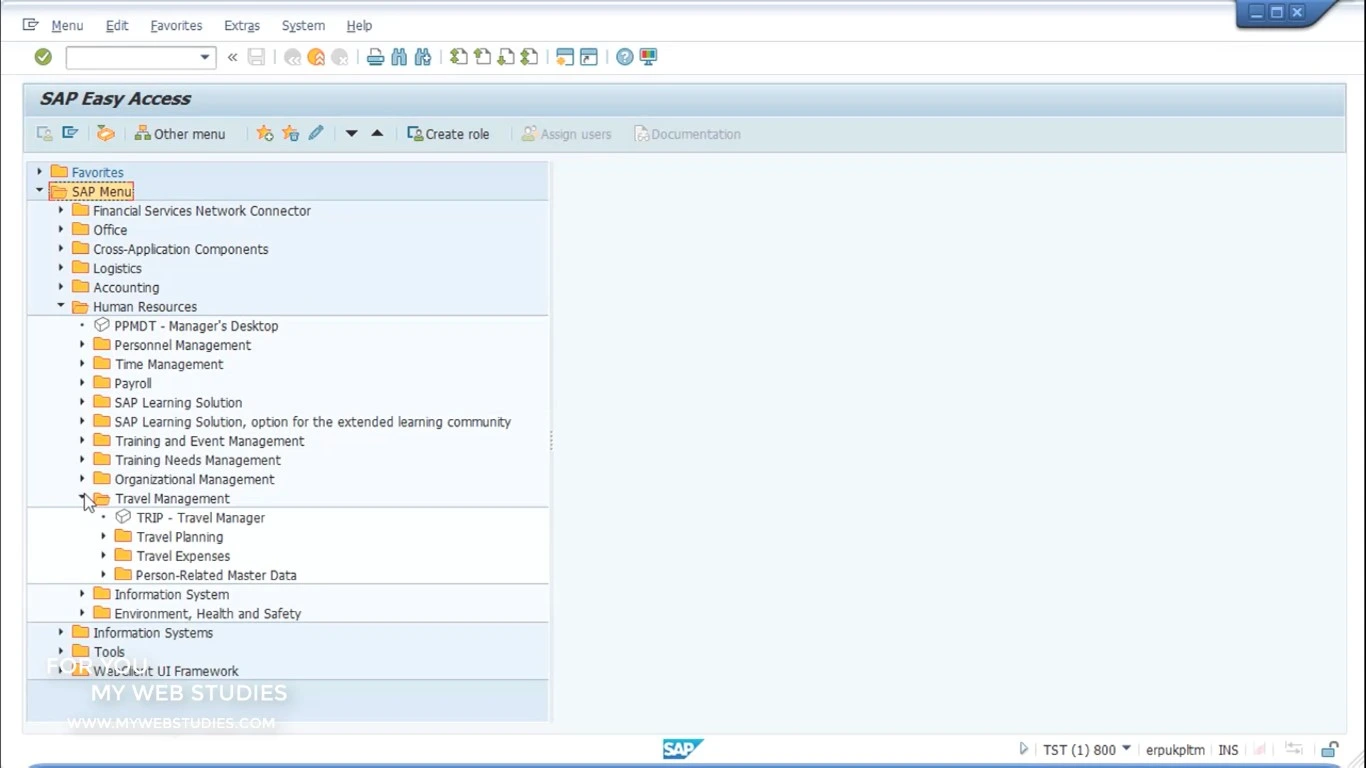
Task: Collapse the Human Resources node
Action: 61,306
